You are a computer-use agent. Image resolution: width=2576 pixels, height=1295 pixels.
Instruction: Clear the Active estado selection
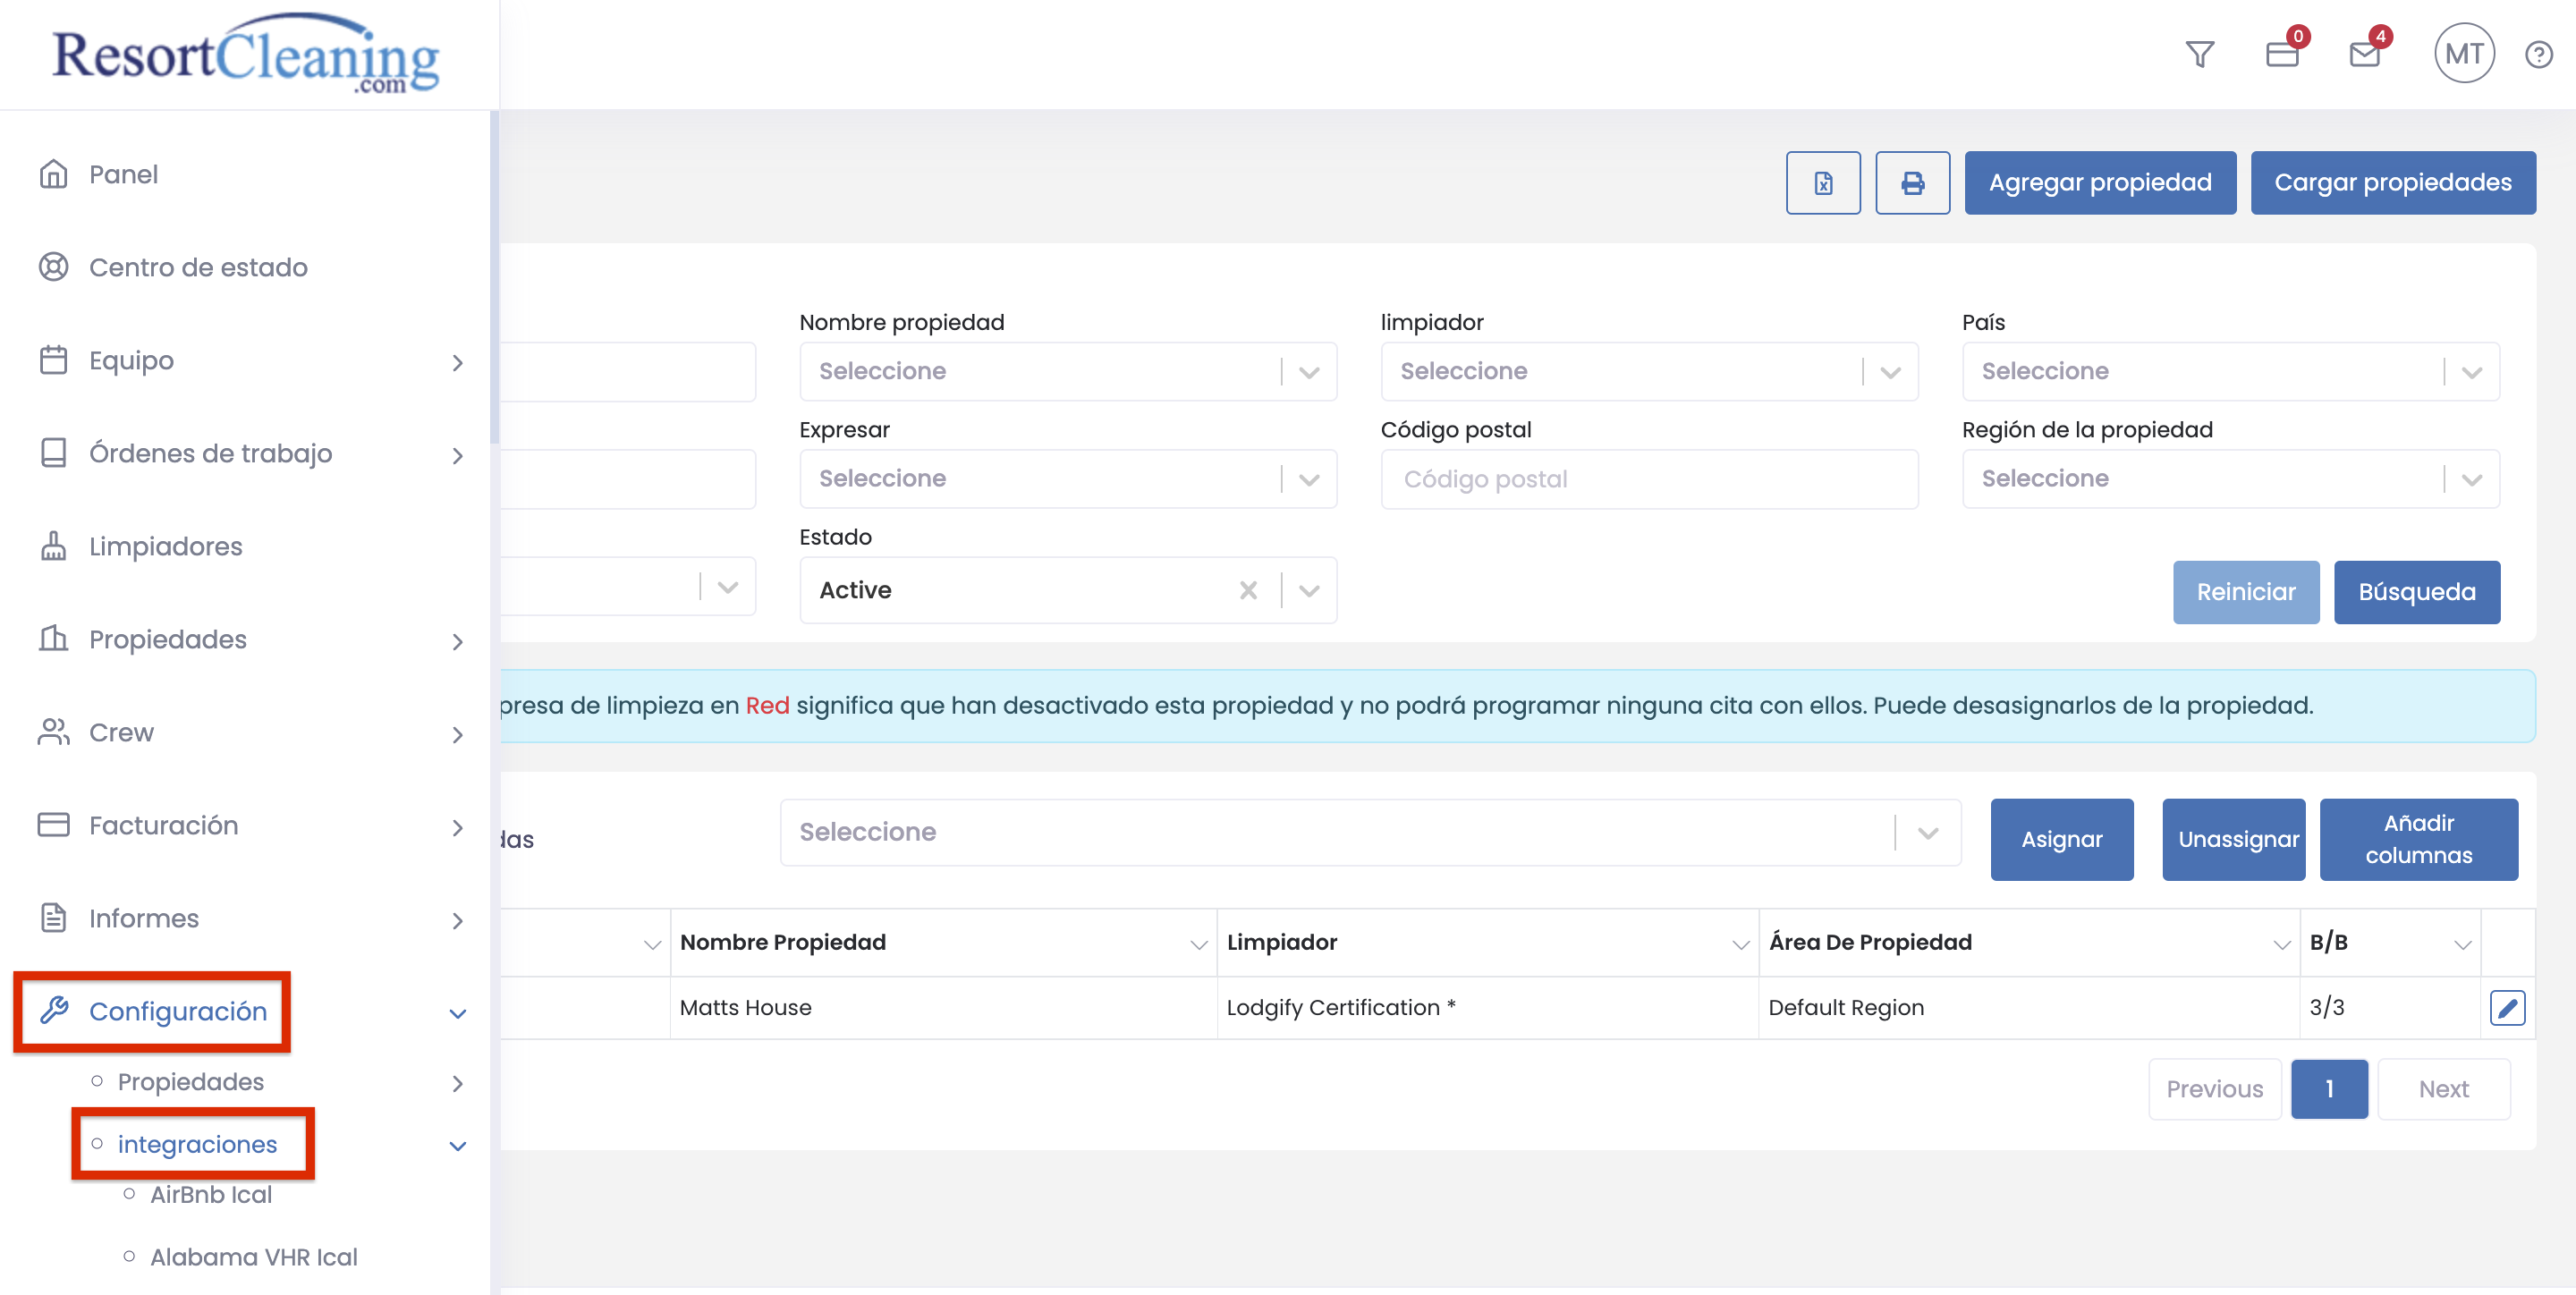(1248, 590)
